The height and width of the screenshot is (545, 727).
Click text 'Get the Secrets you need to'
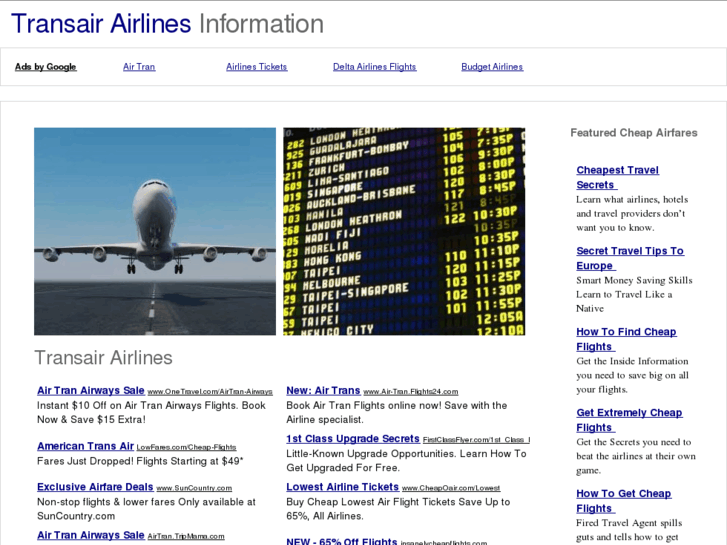coord(633,442)
